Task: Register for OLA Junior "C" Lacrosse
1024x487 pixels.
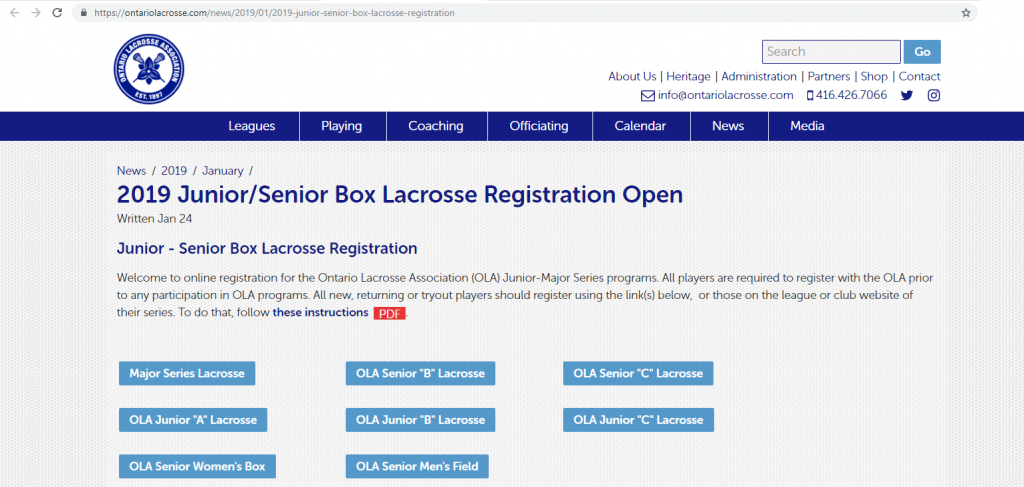Action: pos(638,420)
